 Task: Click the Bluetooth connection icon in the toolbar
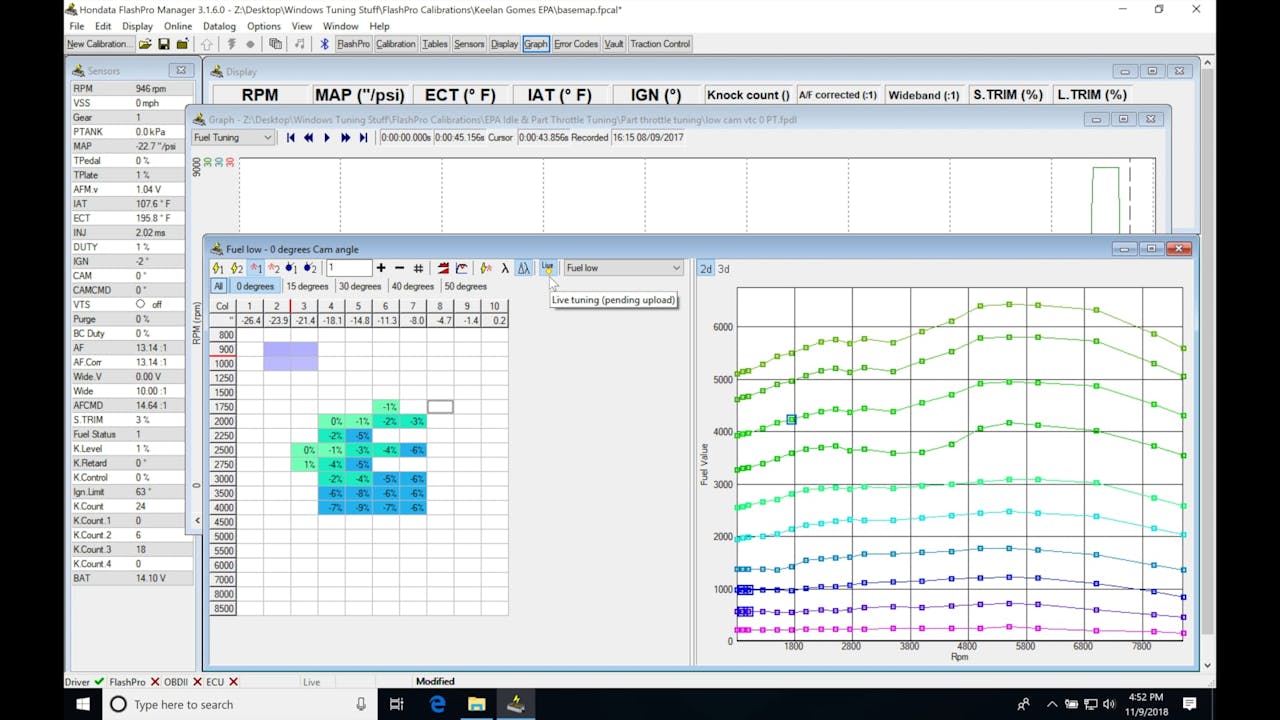pyautogui.click(x=323, y=43)
